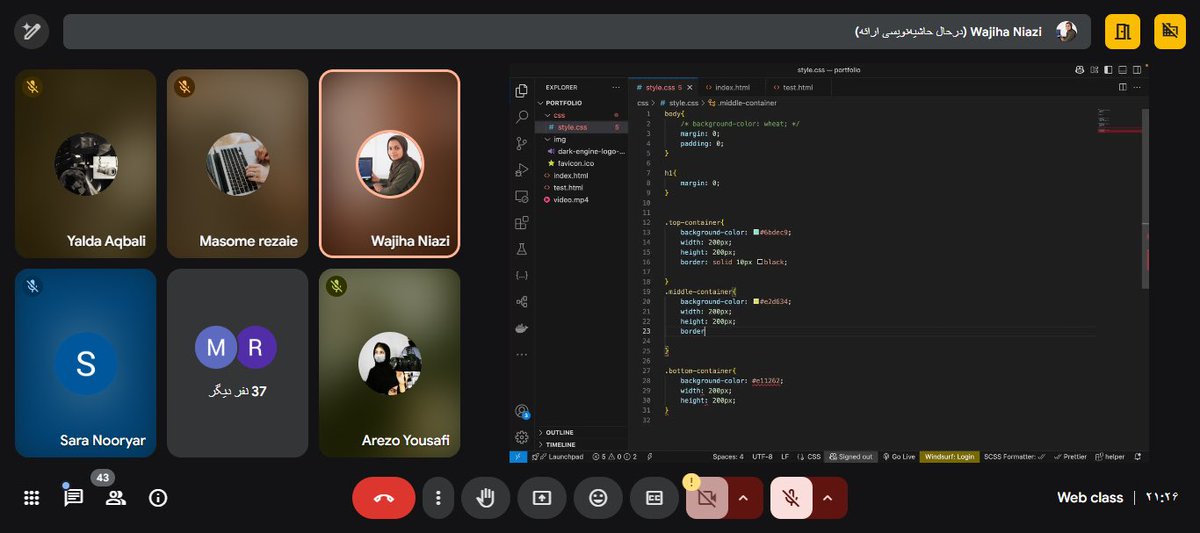Open the Testing flask icon in VS Code
This screenshot has height=533, width=1200.
click(521, 249)
